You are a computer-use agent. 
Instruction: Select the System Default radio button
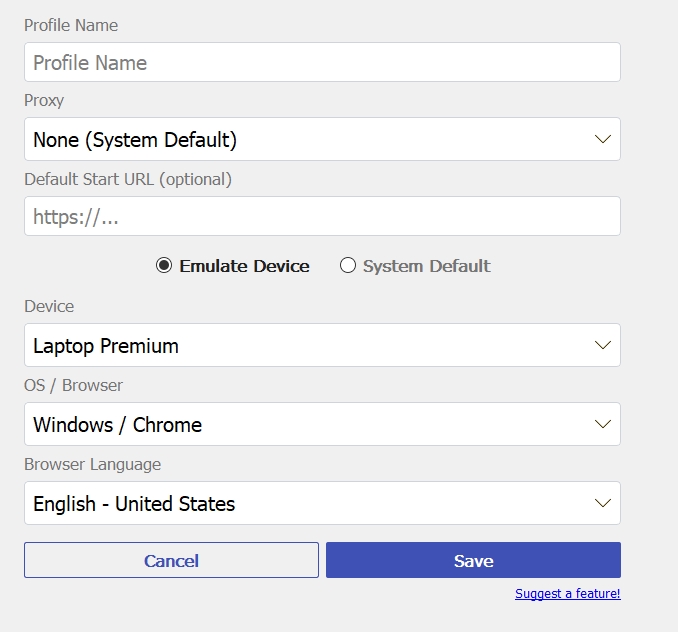coord(348,265)
